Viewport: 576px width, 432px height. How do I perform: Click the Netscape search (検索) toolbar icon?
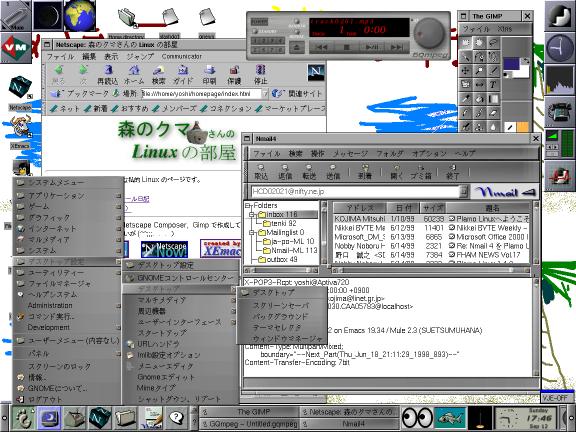click(x=159, y=75)
